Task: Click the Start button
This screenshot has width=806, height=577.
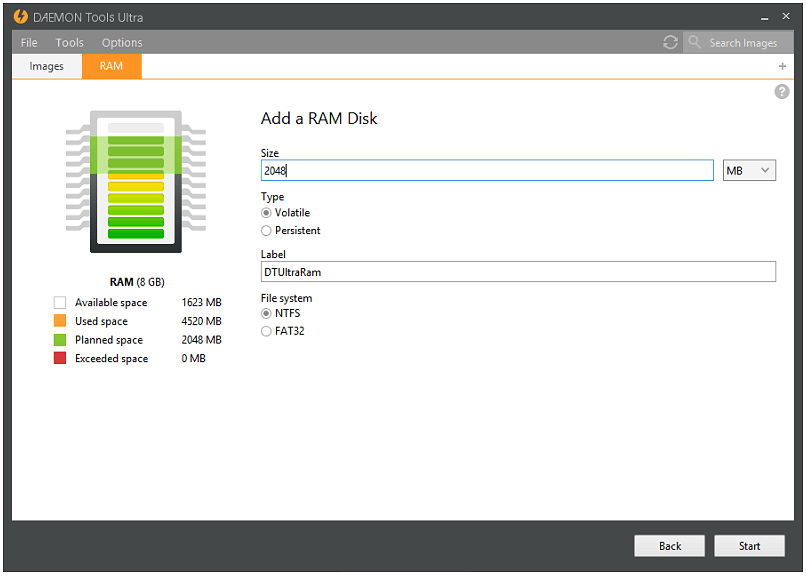Action: point(749,546)
